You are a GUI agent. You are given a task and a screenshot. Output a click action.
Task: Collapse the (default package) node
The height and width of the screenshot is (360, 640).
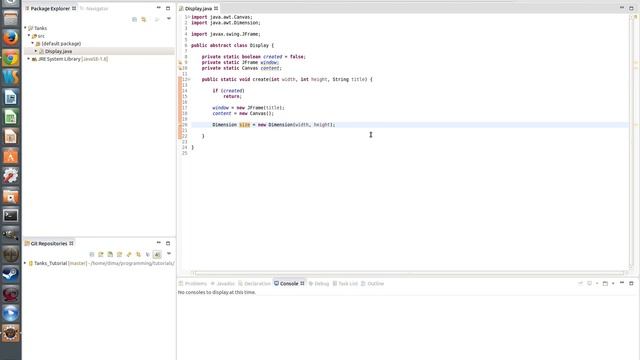[x=32, y=43]
